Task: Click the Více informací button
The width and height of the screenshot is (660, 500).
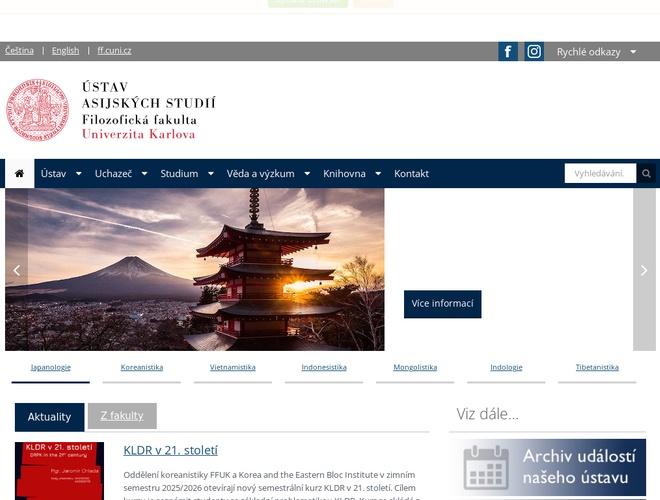Action: tap(442, 304)
